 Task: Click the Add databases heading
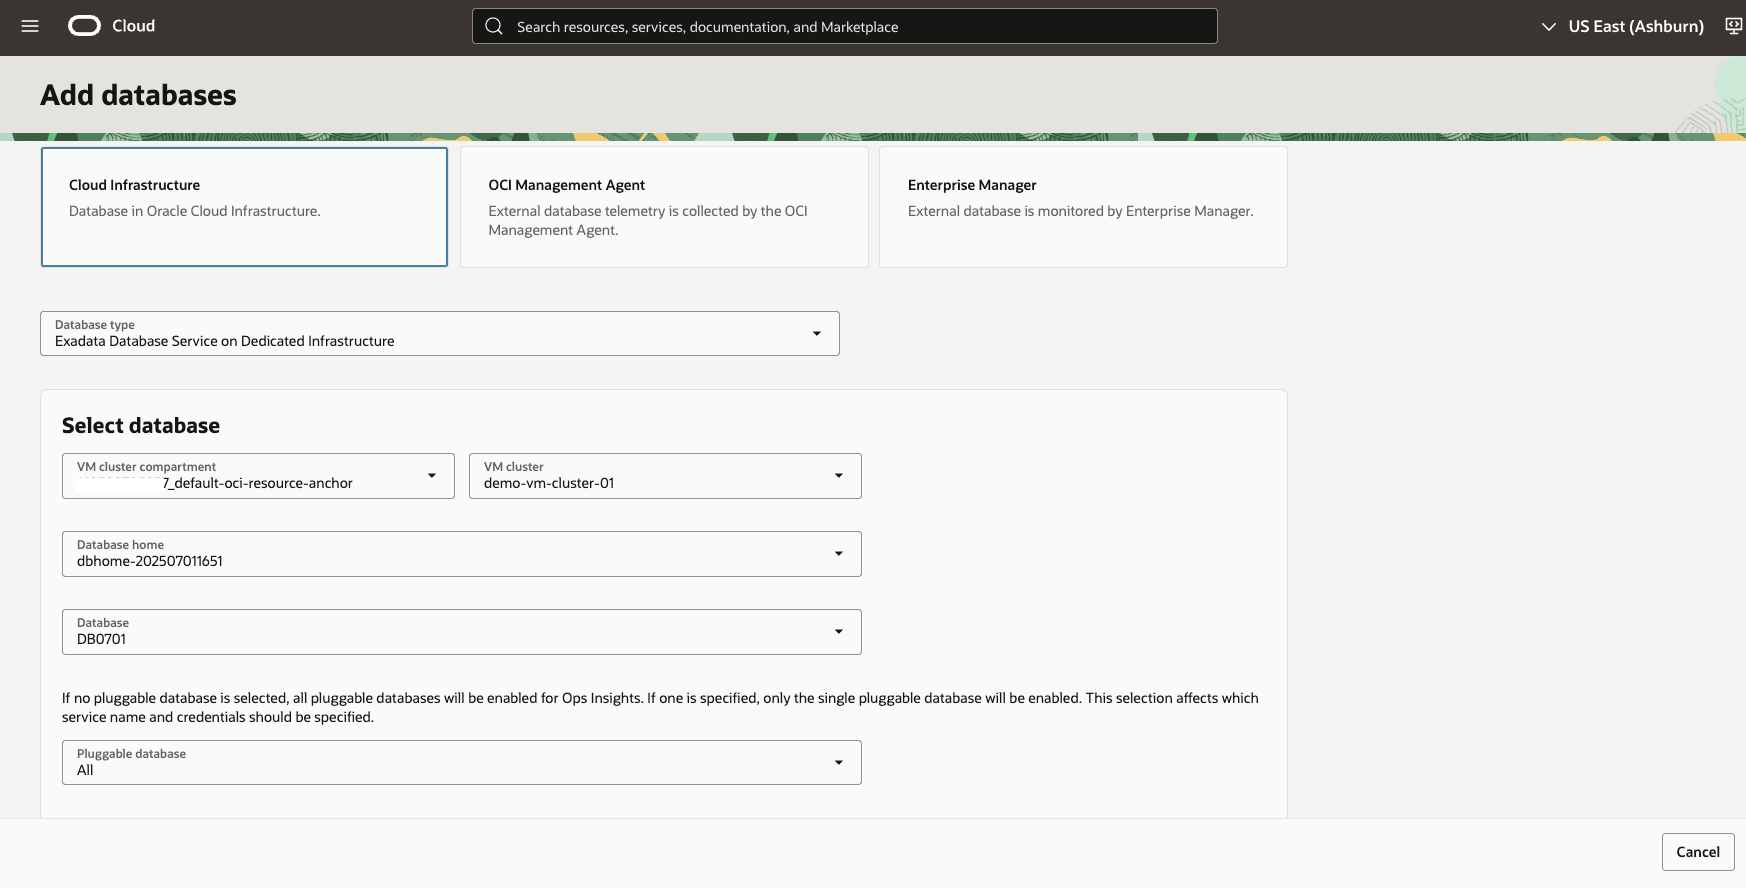tap(138, 95)
